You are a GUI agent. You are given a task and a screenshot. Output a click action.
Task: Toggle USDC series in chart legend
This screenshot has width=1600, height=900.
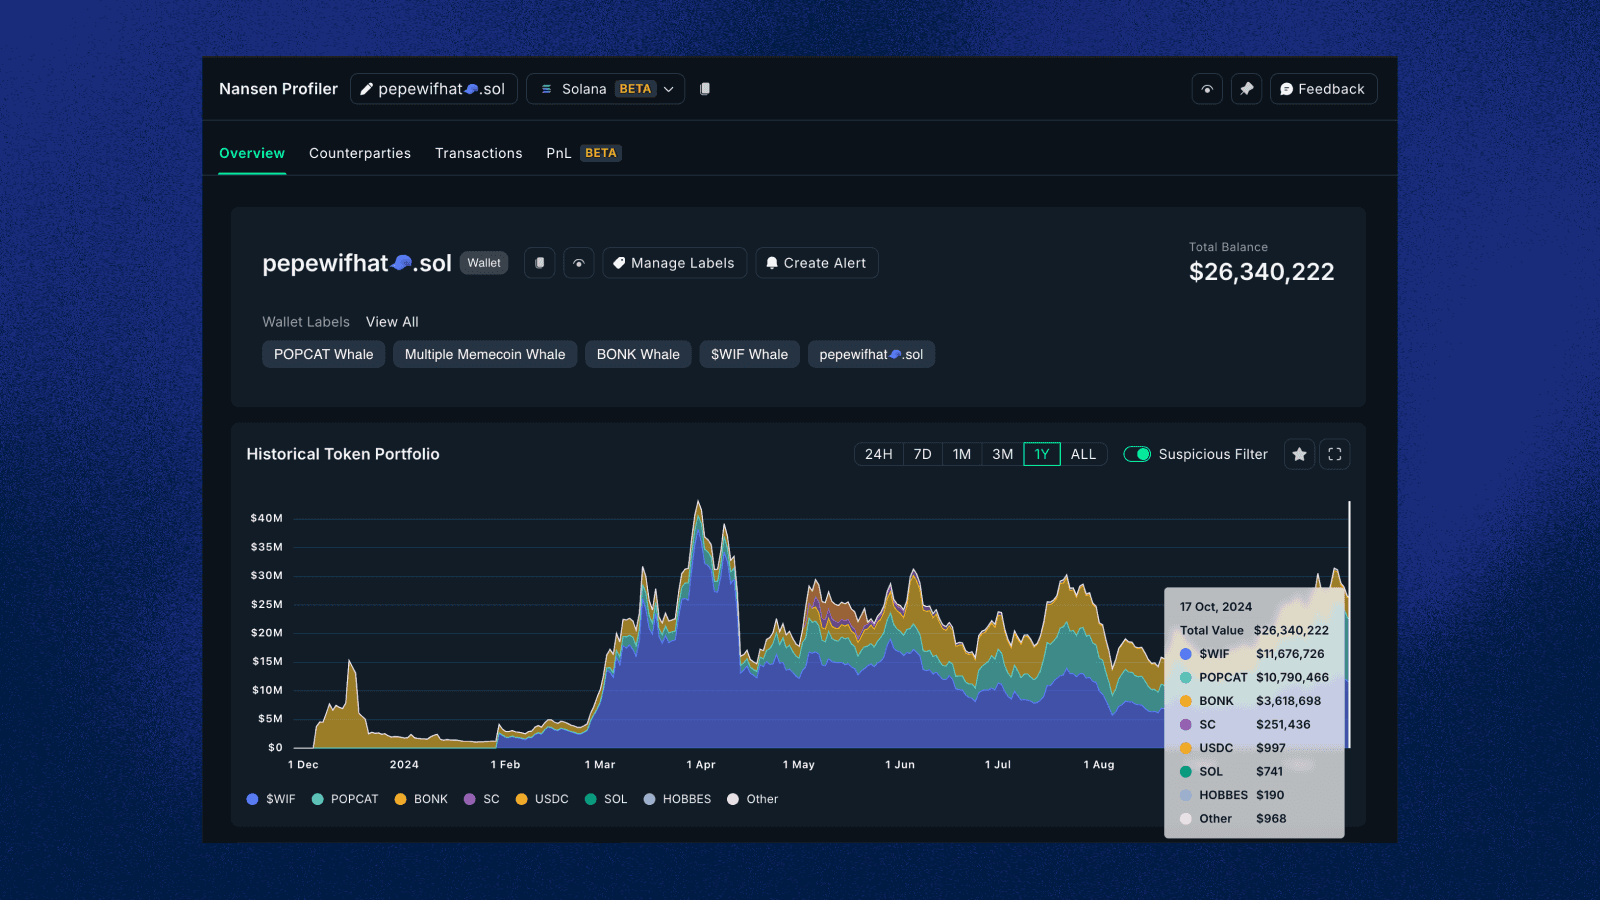pos(542,799)
